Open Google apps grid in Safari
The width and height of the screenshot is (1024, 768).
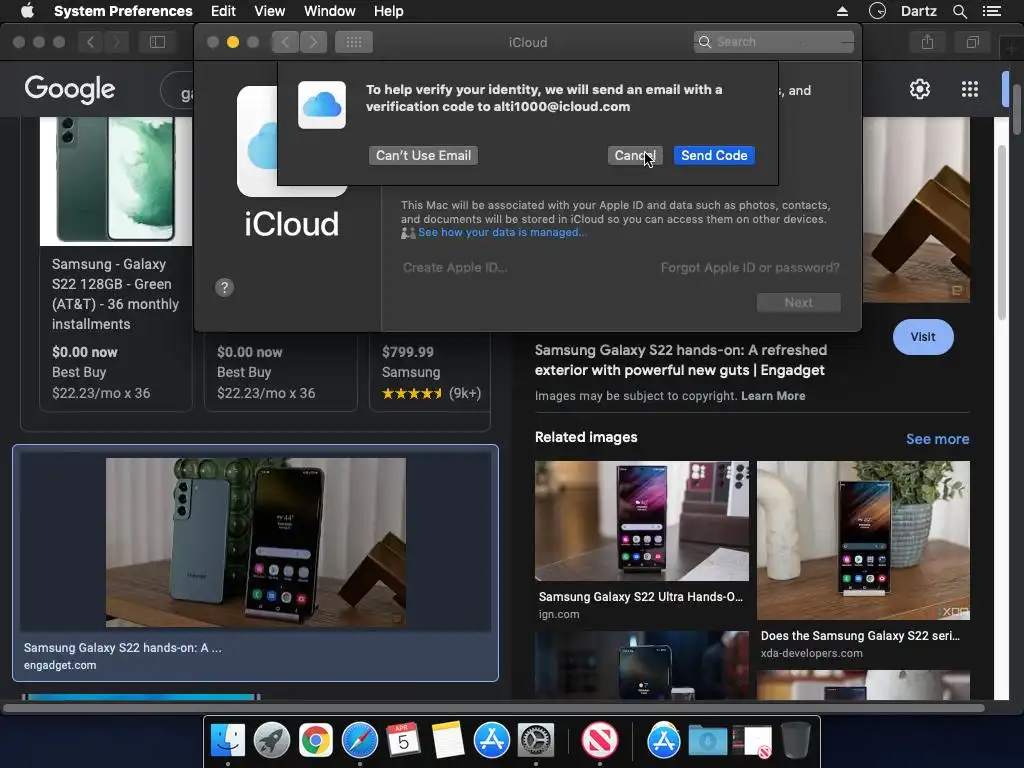[x=970, y=89]
